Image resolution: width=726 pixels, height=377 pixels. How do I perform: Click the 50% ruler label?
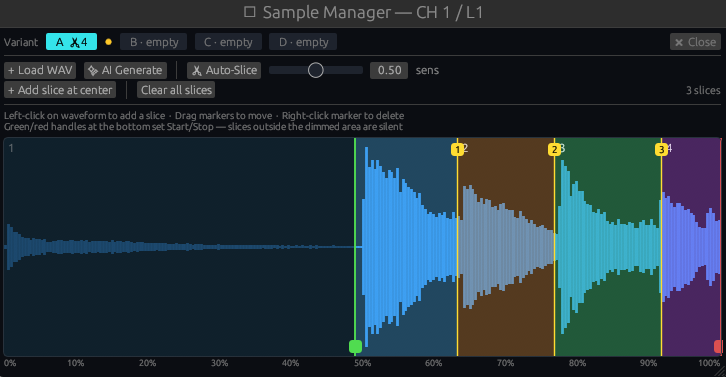[363, 363]
